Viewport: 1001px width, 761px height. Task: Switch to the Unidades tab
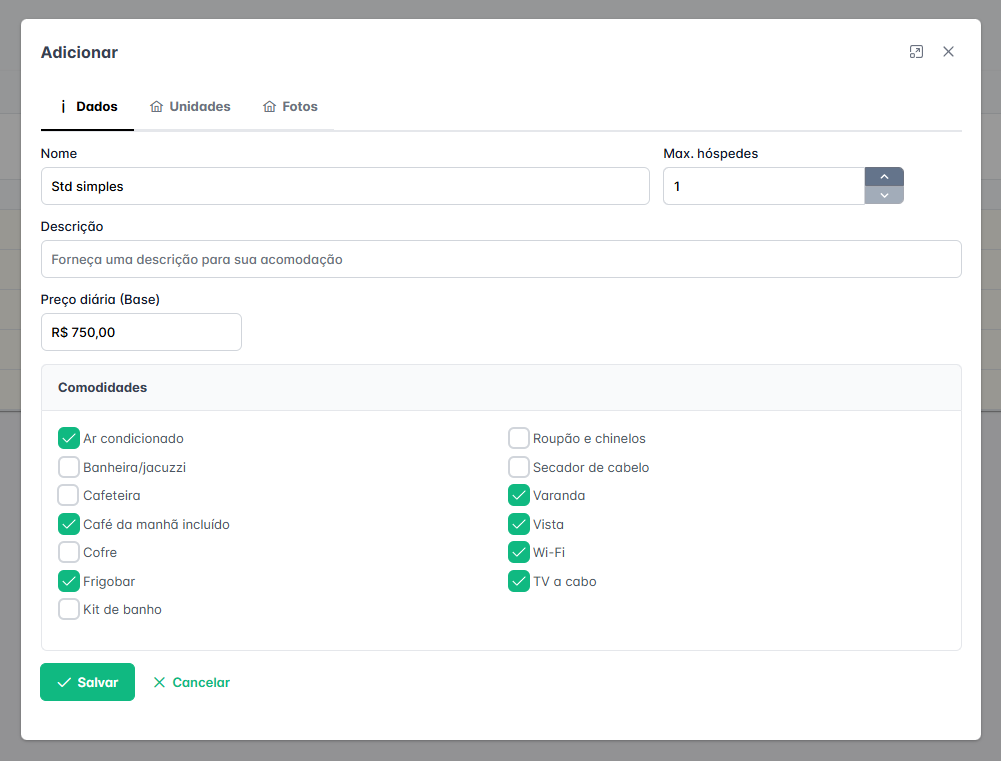tap(190, 107)
